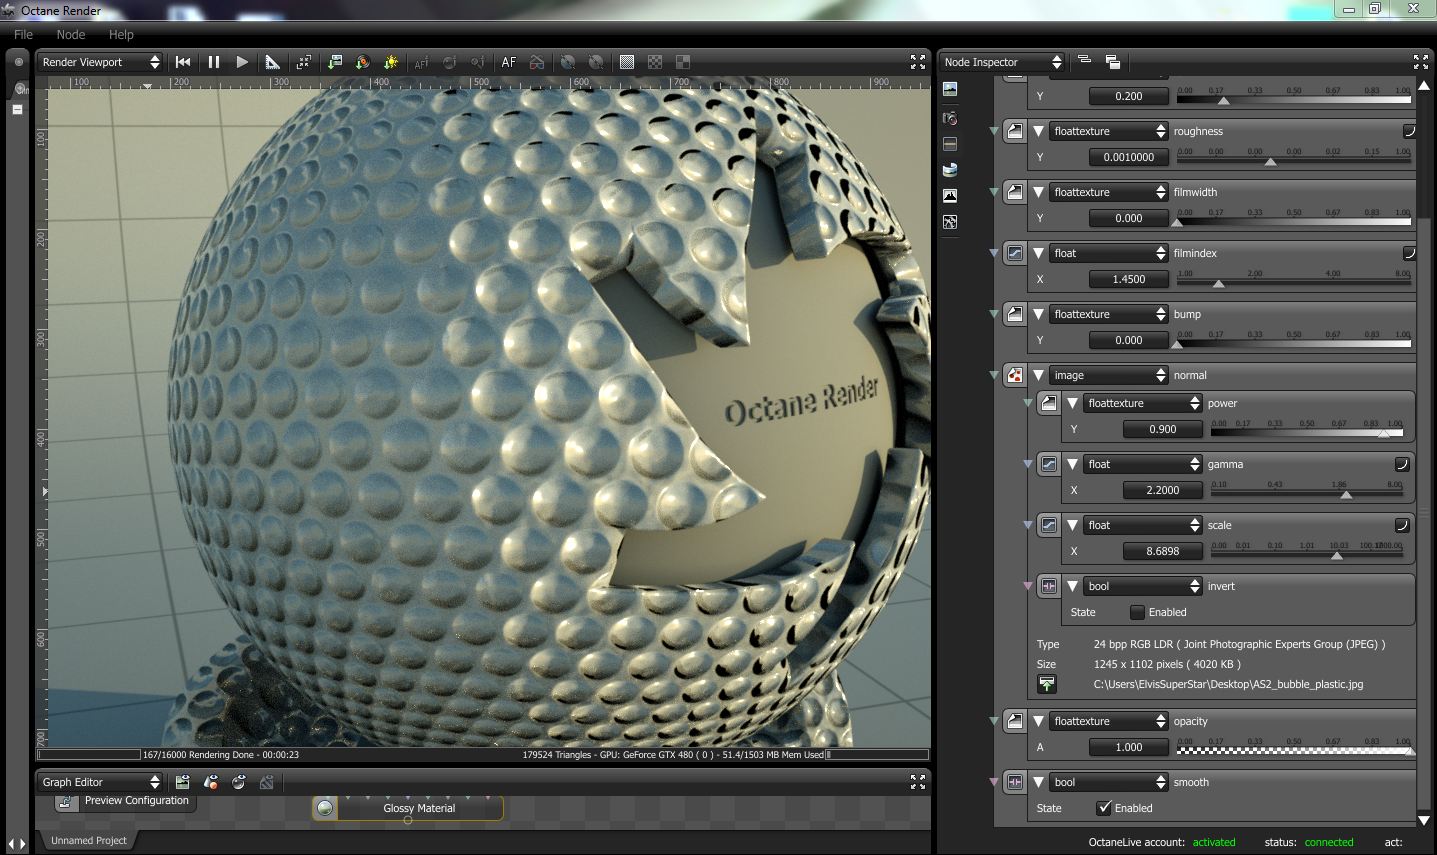Click the gamma X value field 2.2000
This screenshot has height=855, width=1437.
point(1163,490)
